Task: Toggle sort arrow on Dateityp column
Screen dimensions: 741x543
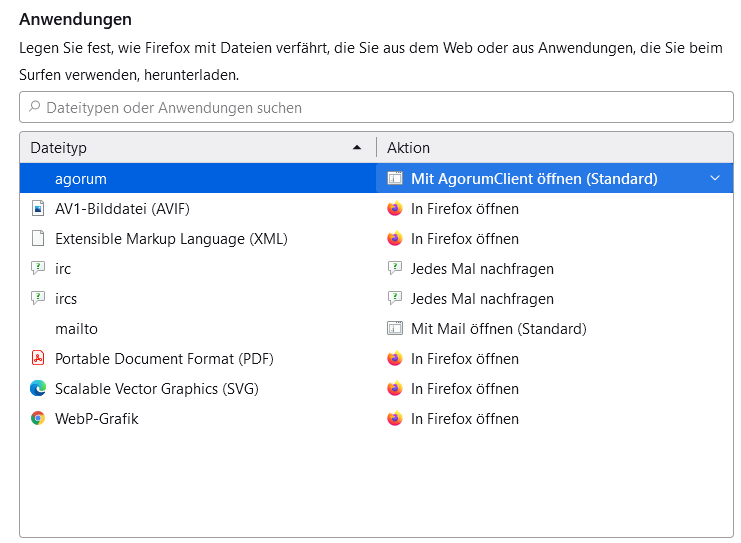Action: (x=357, y=147)
